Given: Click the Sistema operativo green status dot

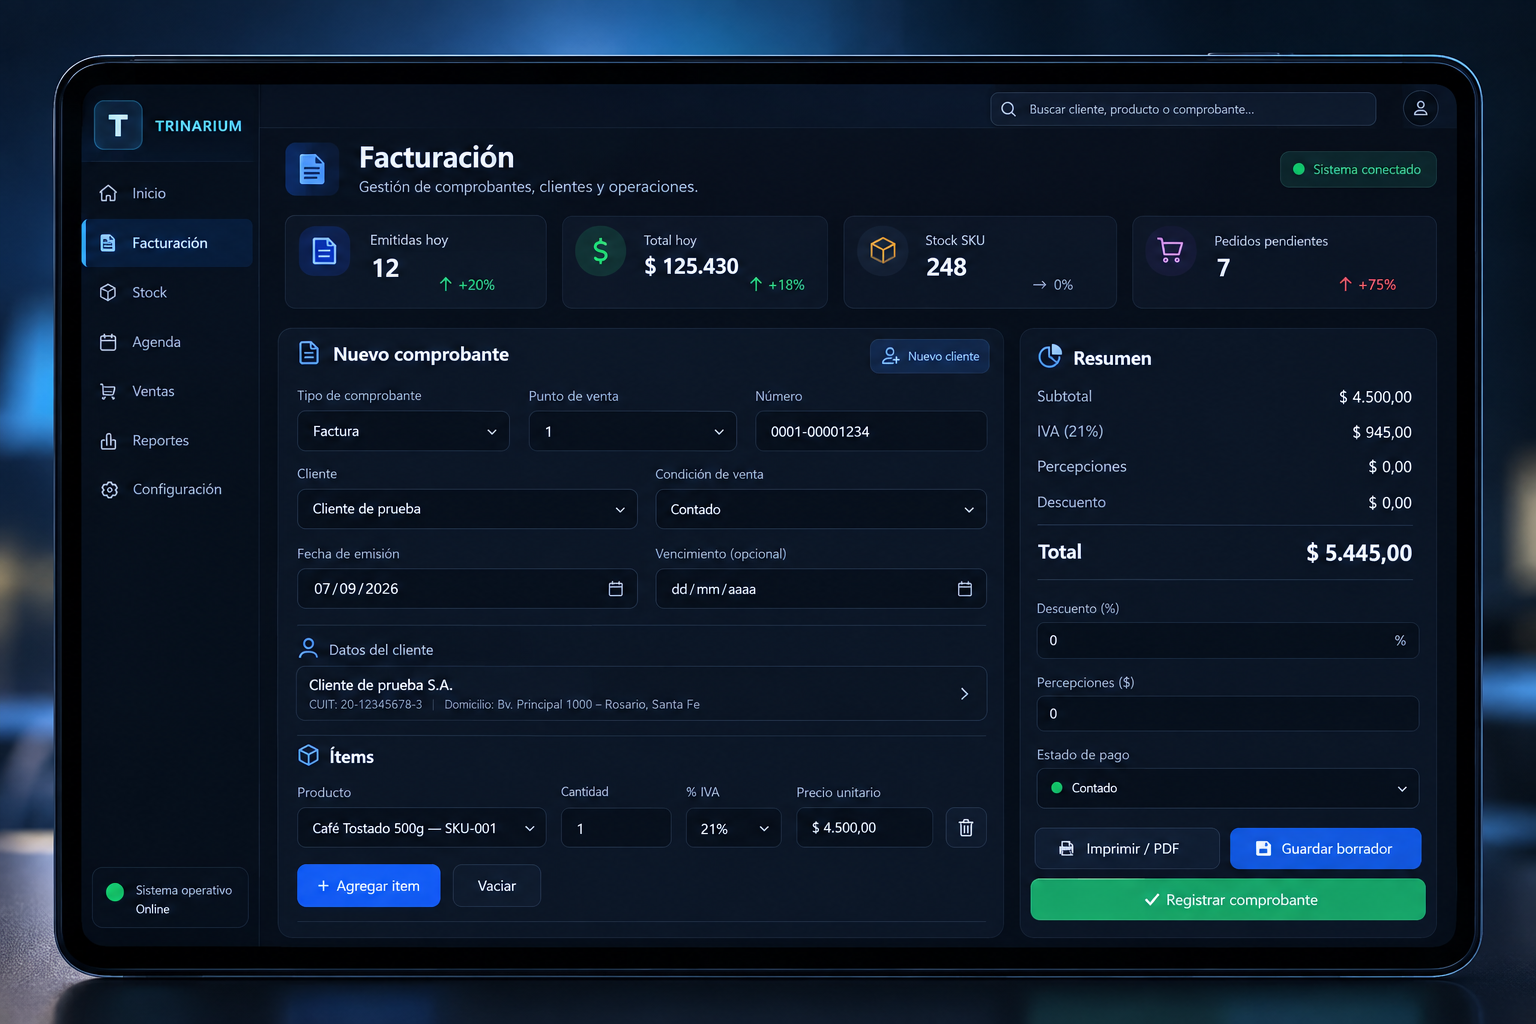Looking at the screenshot, I should 115,892.
